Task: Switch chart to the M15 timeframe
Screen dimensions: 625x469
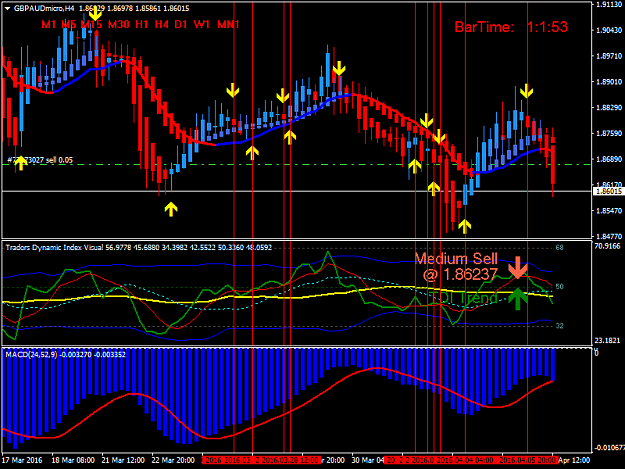Action: pos(91,25)
